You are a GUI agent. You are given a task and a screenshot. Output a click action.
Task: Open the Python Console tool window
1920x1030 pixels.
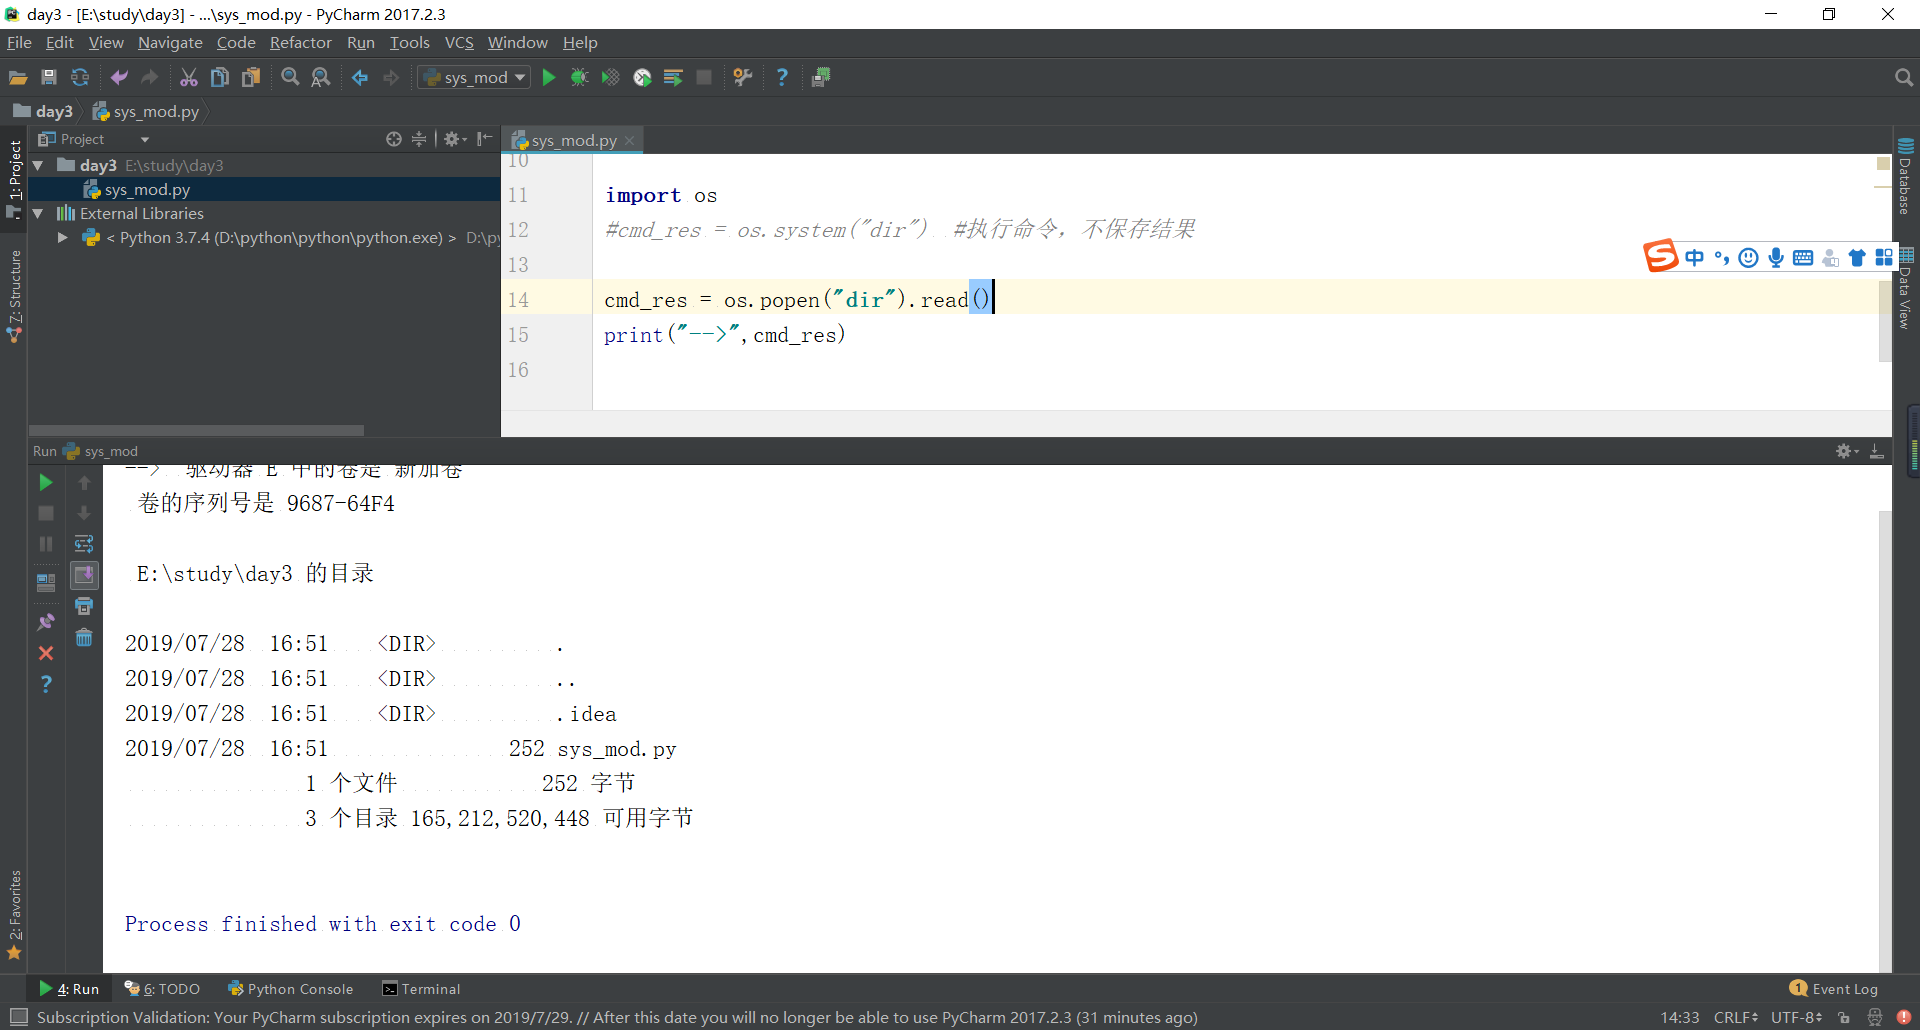coord(290,988)
